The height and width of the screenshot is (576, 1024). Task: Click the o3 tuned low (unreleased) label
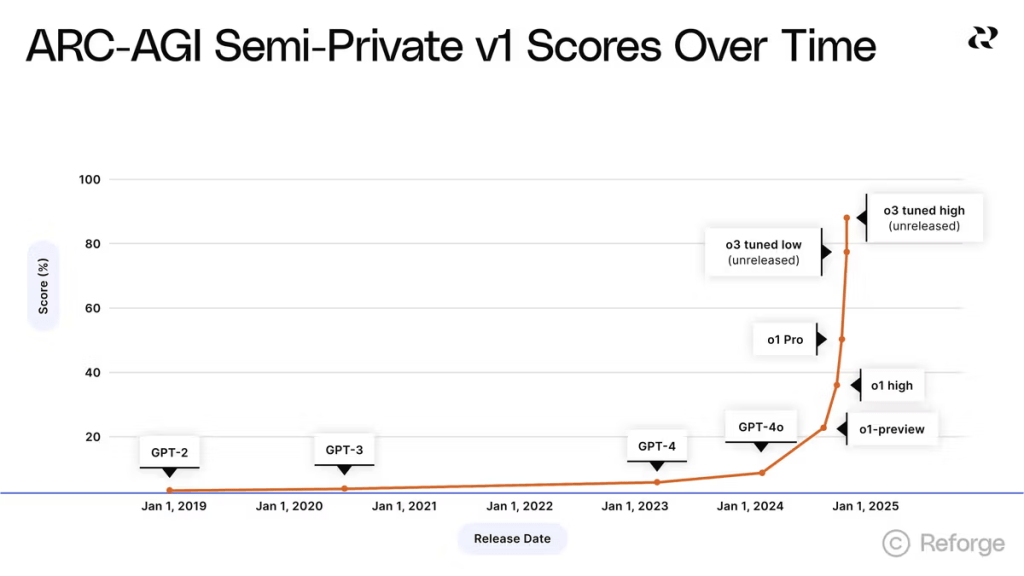pyautogui.click(x=764, y=252)
